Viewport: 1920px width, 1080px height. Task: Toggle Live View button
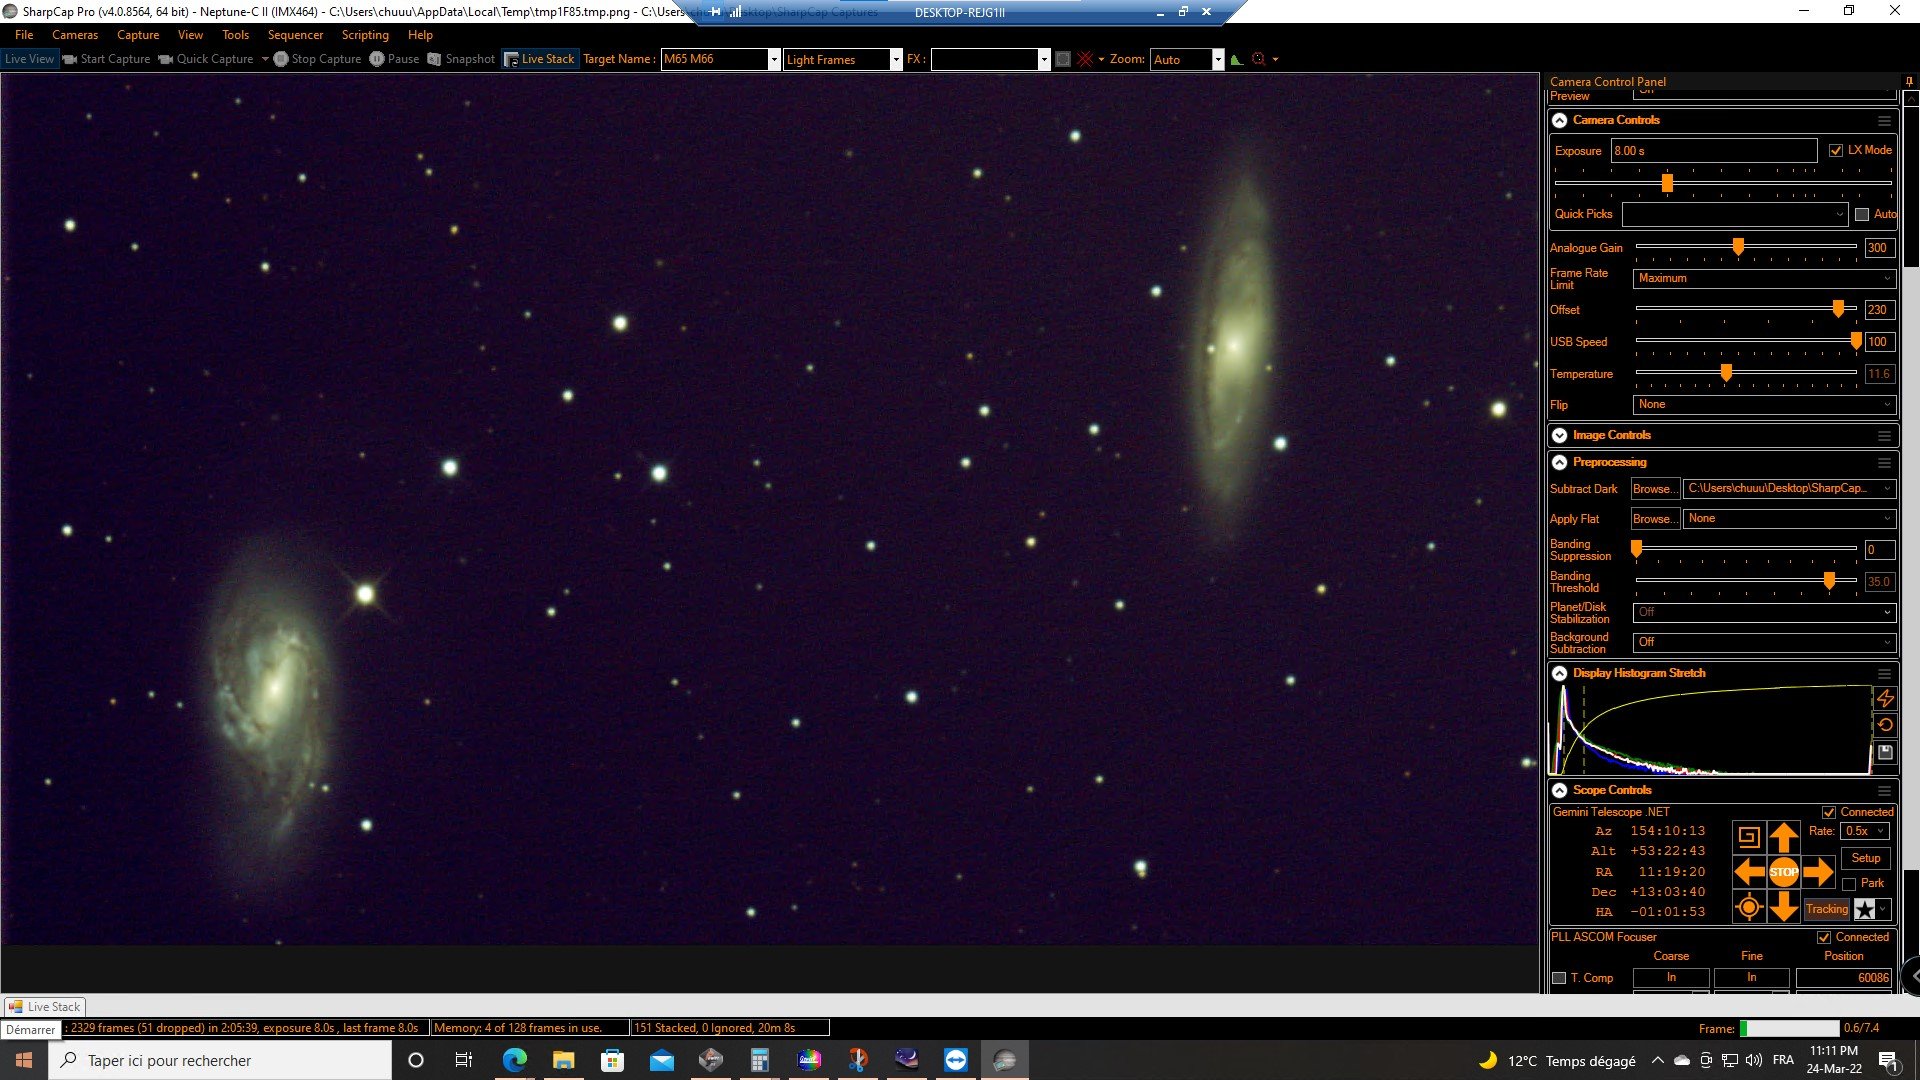pyautogui.click(x=29, y=59)
